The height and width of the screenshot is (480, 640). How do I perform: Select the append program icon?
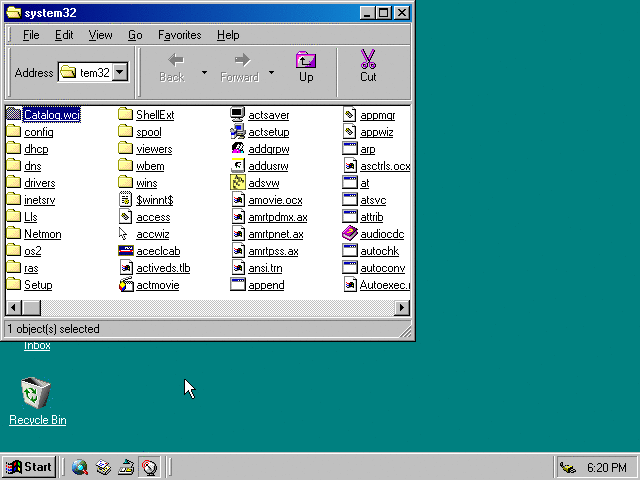pos(238,284)
